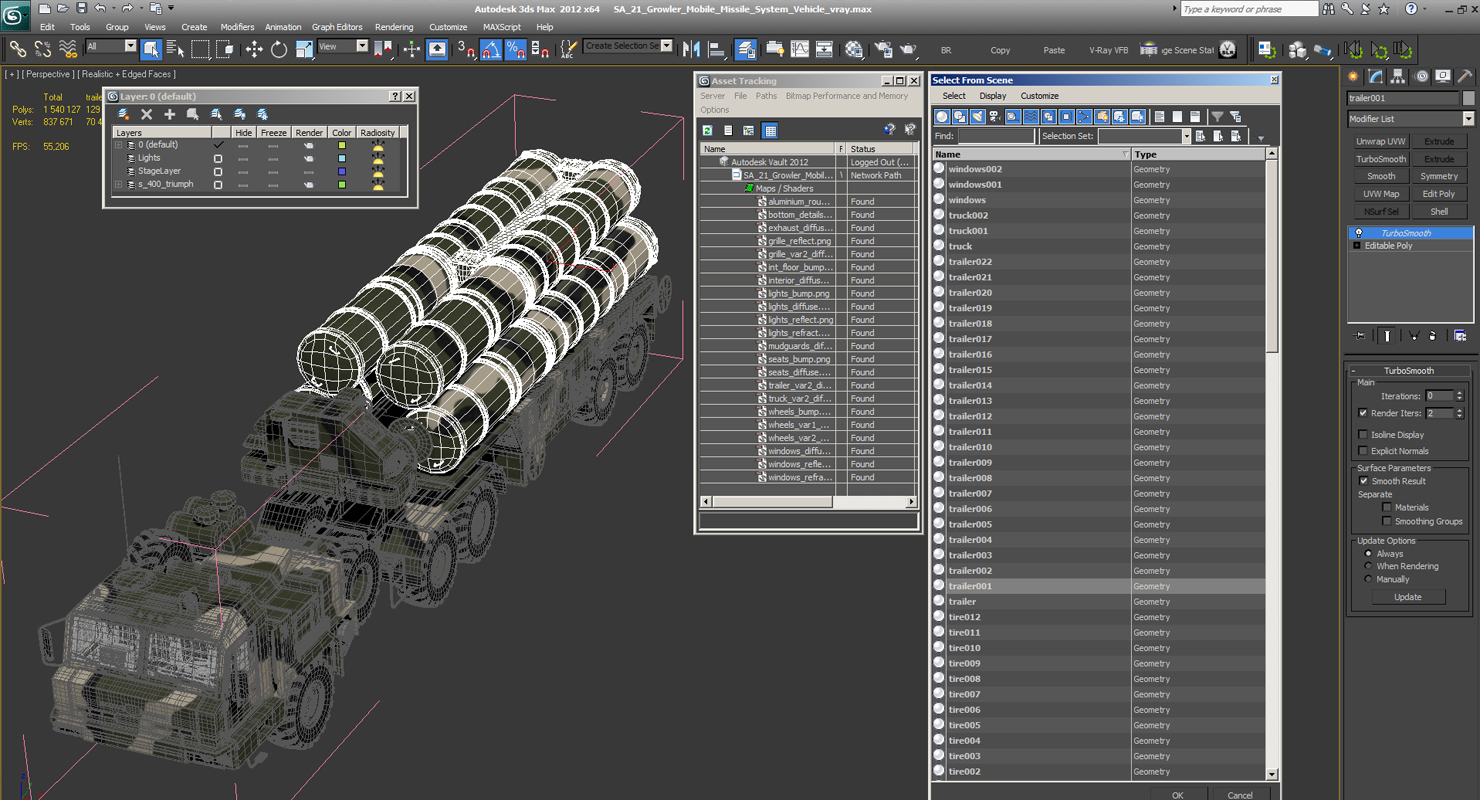The height and width of the screenshot is (800, 1480).
Task: Toggle Display Geometry filter in Select From Scene
Action: point(942,116)
